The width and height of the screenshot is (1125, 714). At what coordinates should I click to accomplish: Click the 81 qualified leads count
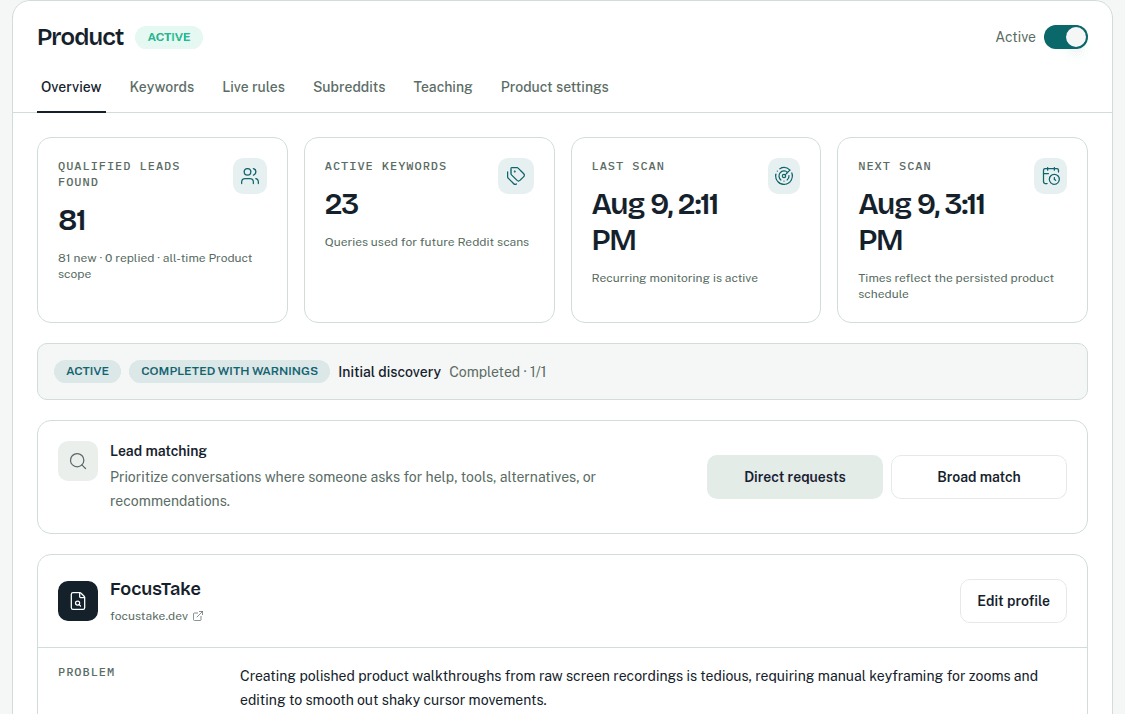72,220
